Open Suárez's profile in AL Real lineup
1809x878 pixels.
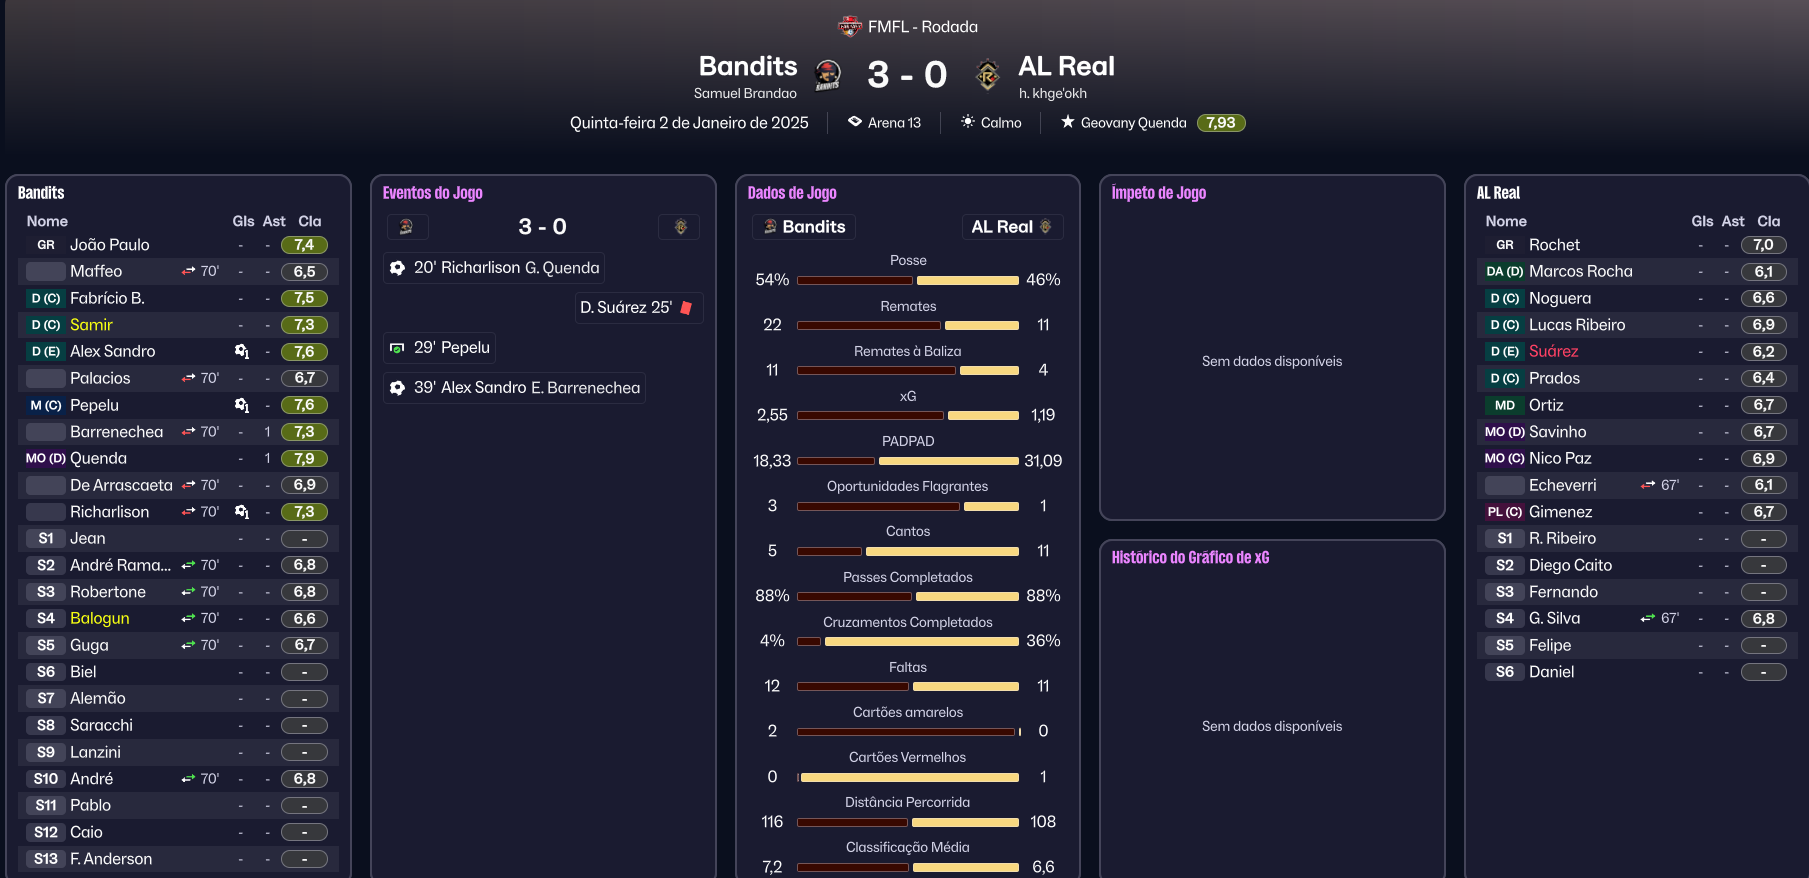[x=1553, y=351]
